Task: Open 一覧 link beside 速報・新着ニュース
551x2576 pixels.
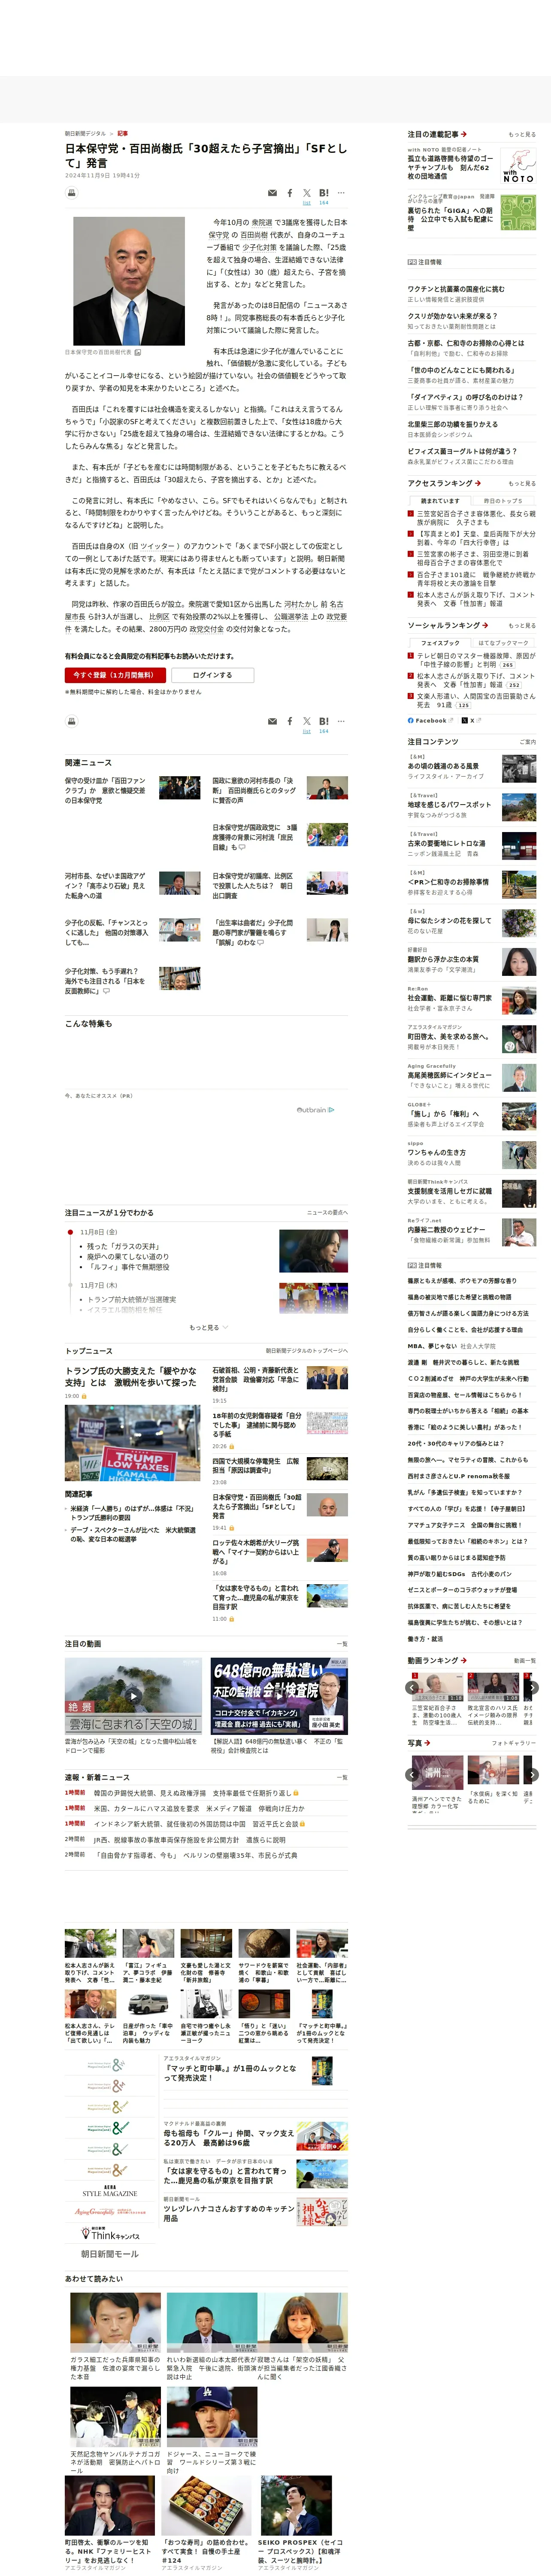Action: click(x=342, y=1777)
